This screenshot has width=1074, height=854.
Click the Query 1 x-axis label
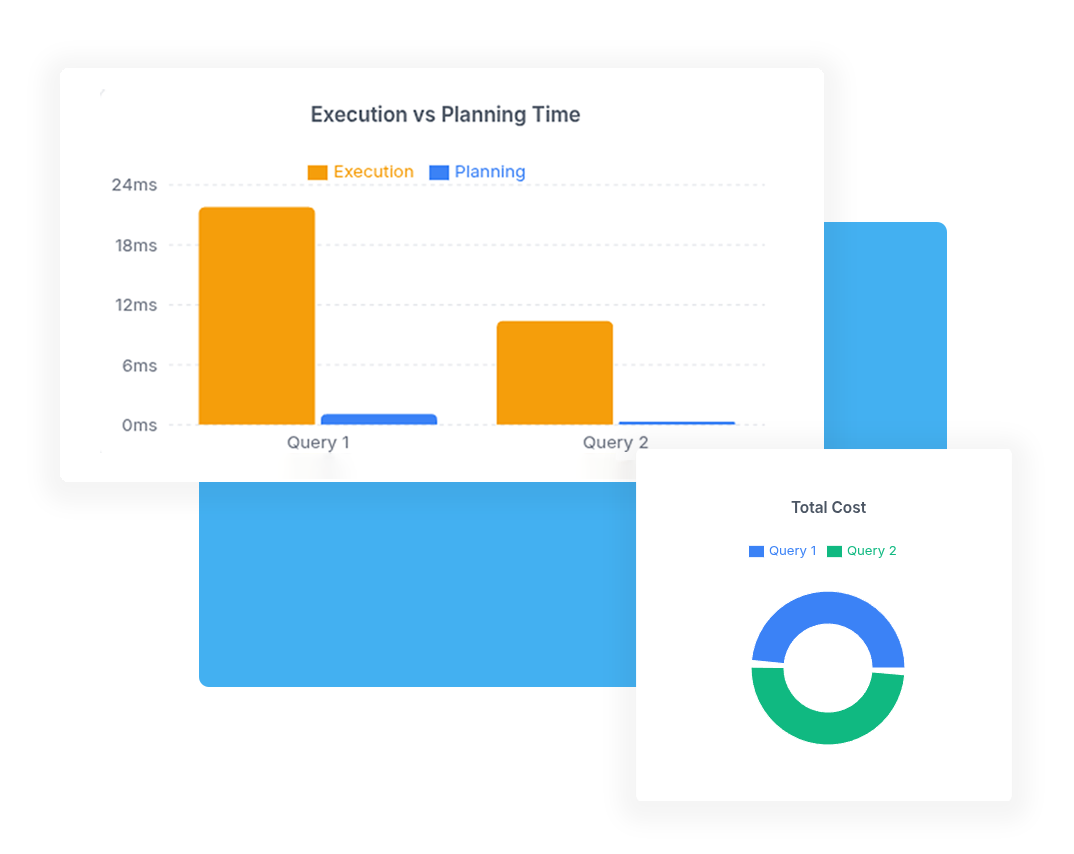[x=318, y=442]
